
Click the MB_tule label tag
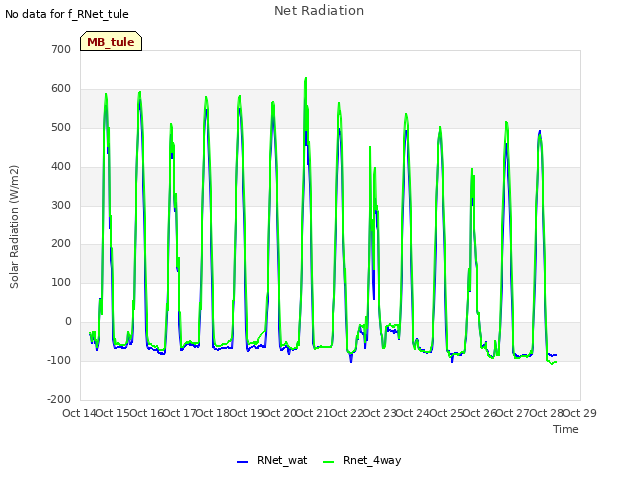(x=111, y=41)
